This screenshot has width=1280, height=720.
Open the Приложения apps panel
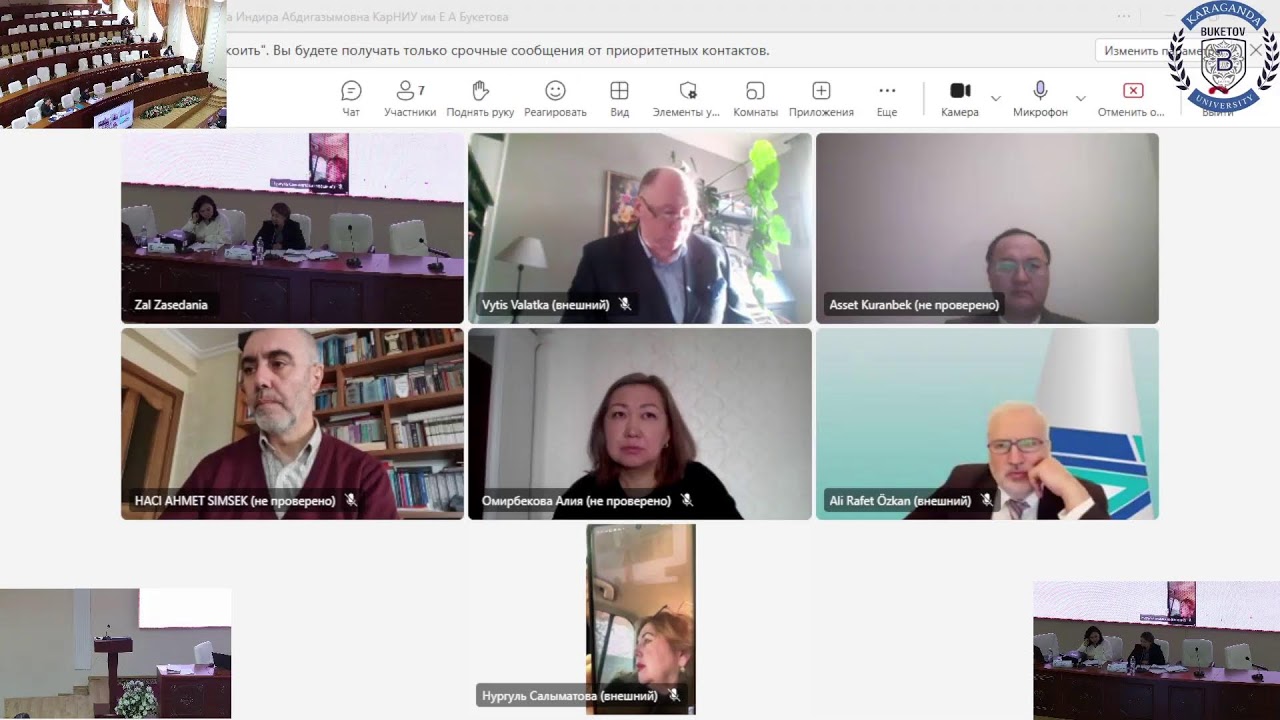[x=821, y=98]
